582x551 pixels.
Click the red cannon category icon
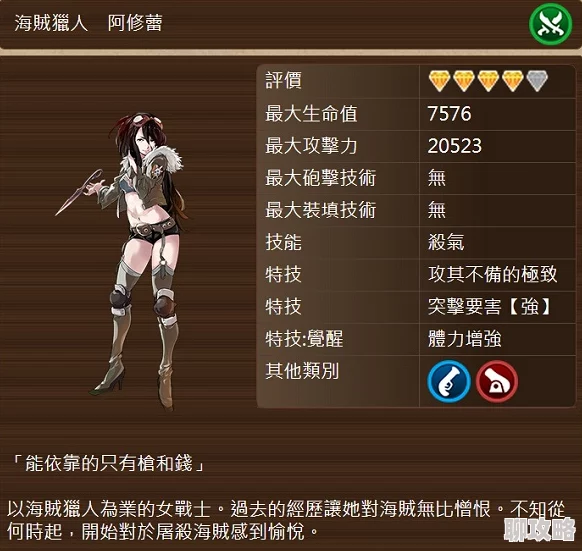[x=497, y=381]
